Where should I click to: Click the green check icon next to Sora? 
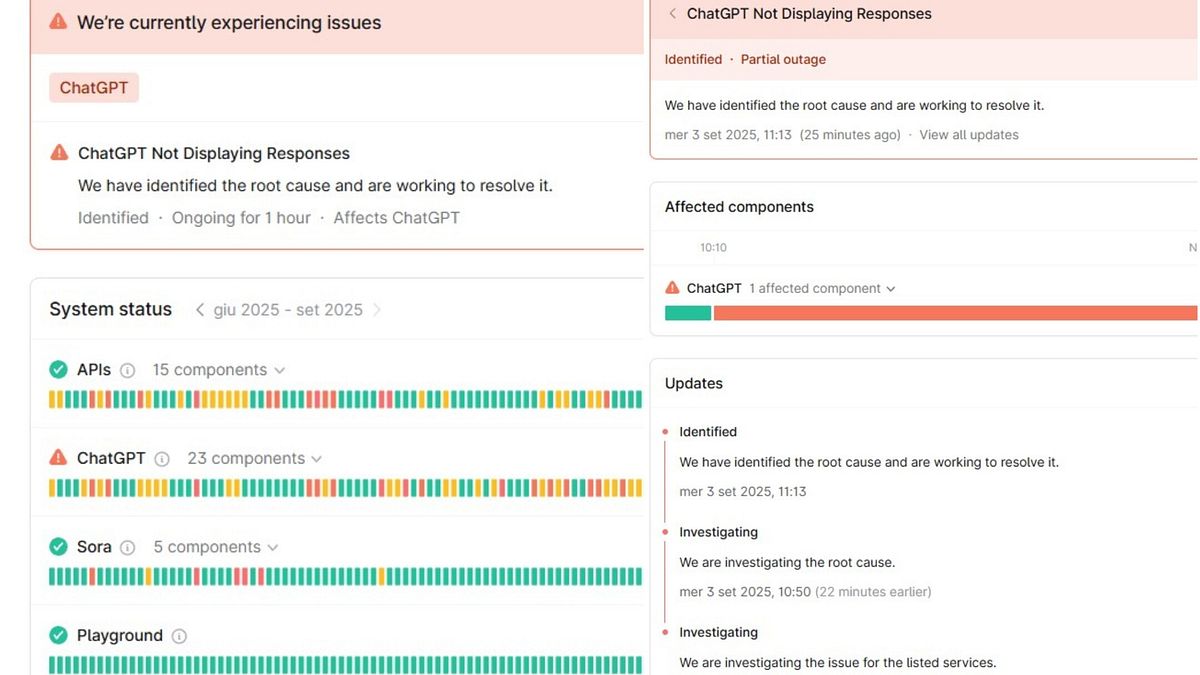tap(59, 547)
